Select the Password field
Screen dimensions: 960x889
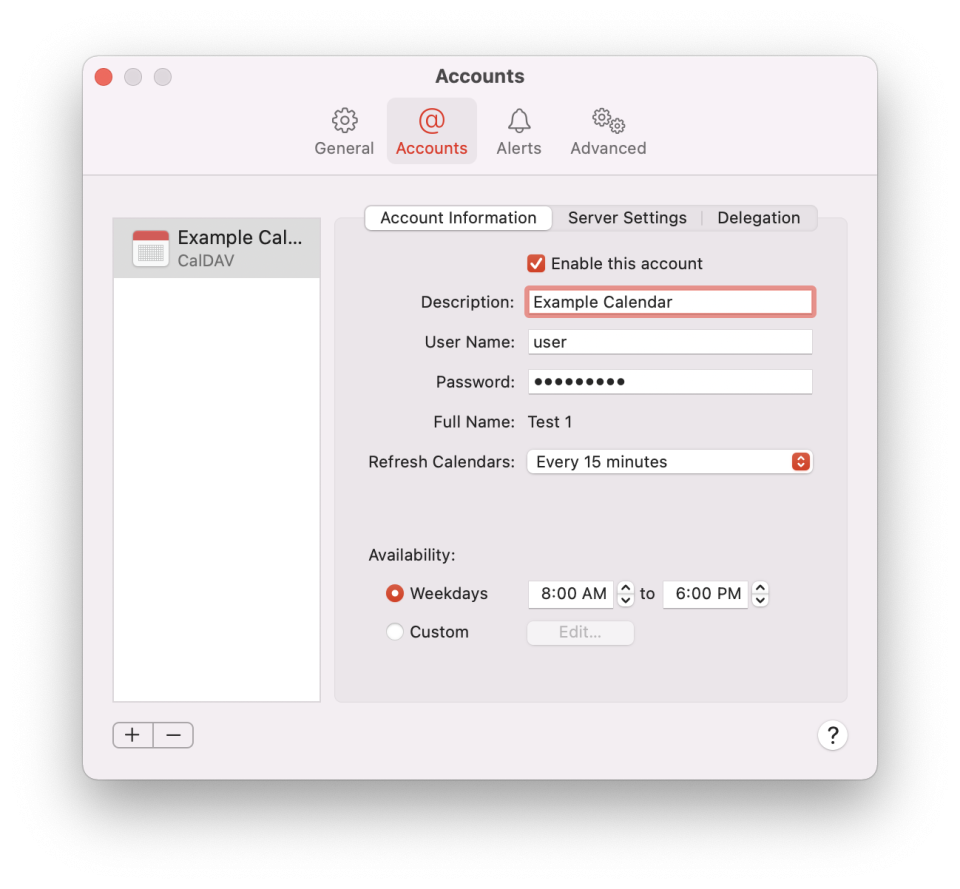pos(669,381)
